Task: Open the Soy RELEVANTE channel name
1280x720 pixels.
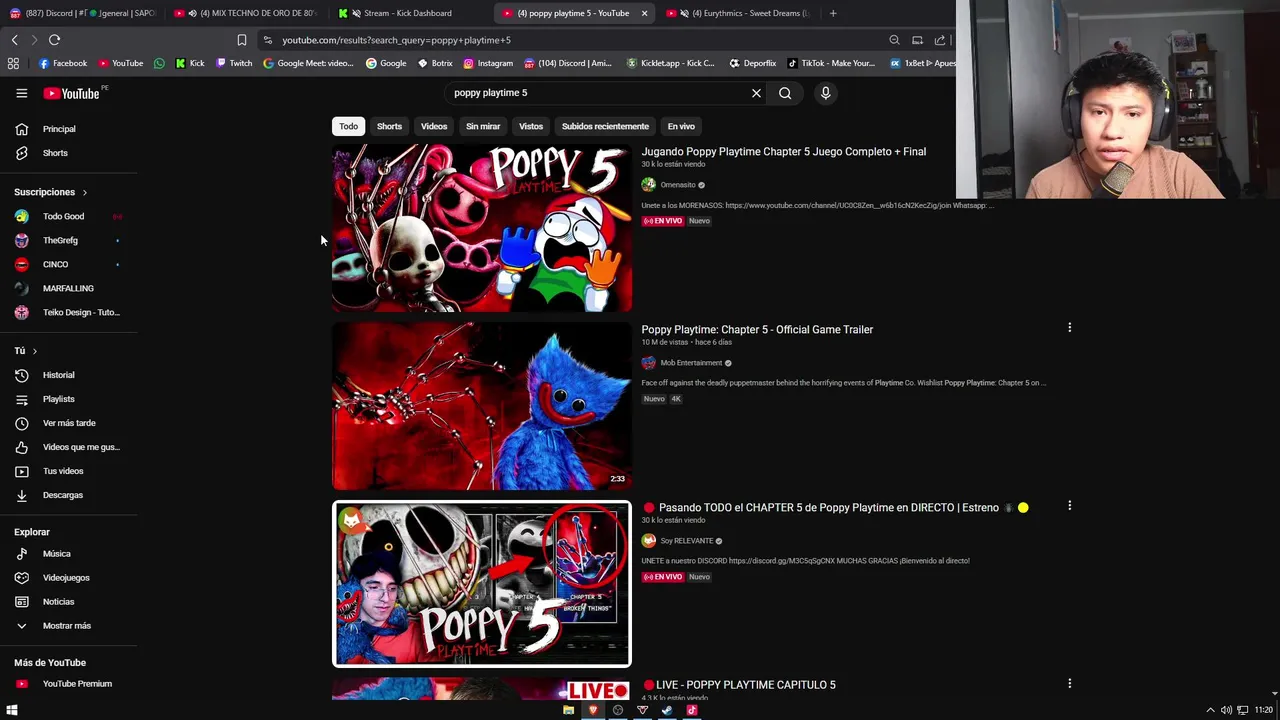Action: coord(686,541)
